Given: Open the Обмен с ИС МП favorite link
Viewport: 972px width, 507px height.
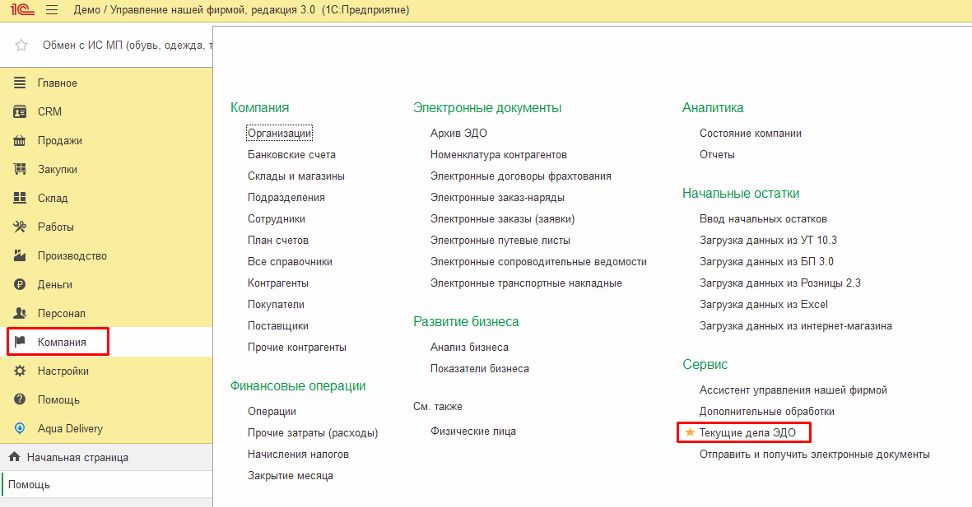Looking at the screenshot, I should (x=127, y=45).
